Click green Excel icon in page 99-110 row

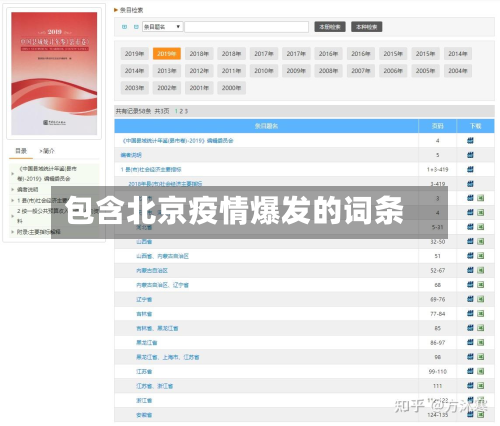[x=480, y=371]
